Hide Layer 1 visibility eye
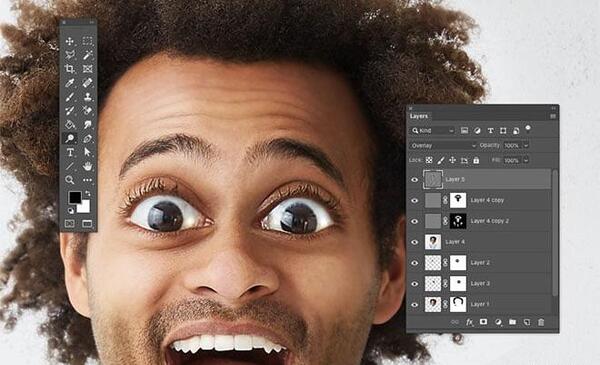 click(x=415, y=305)
